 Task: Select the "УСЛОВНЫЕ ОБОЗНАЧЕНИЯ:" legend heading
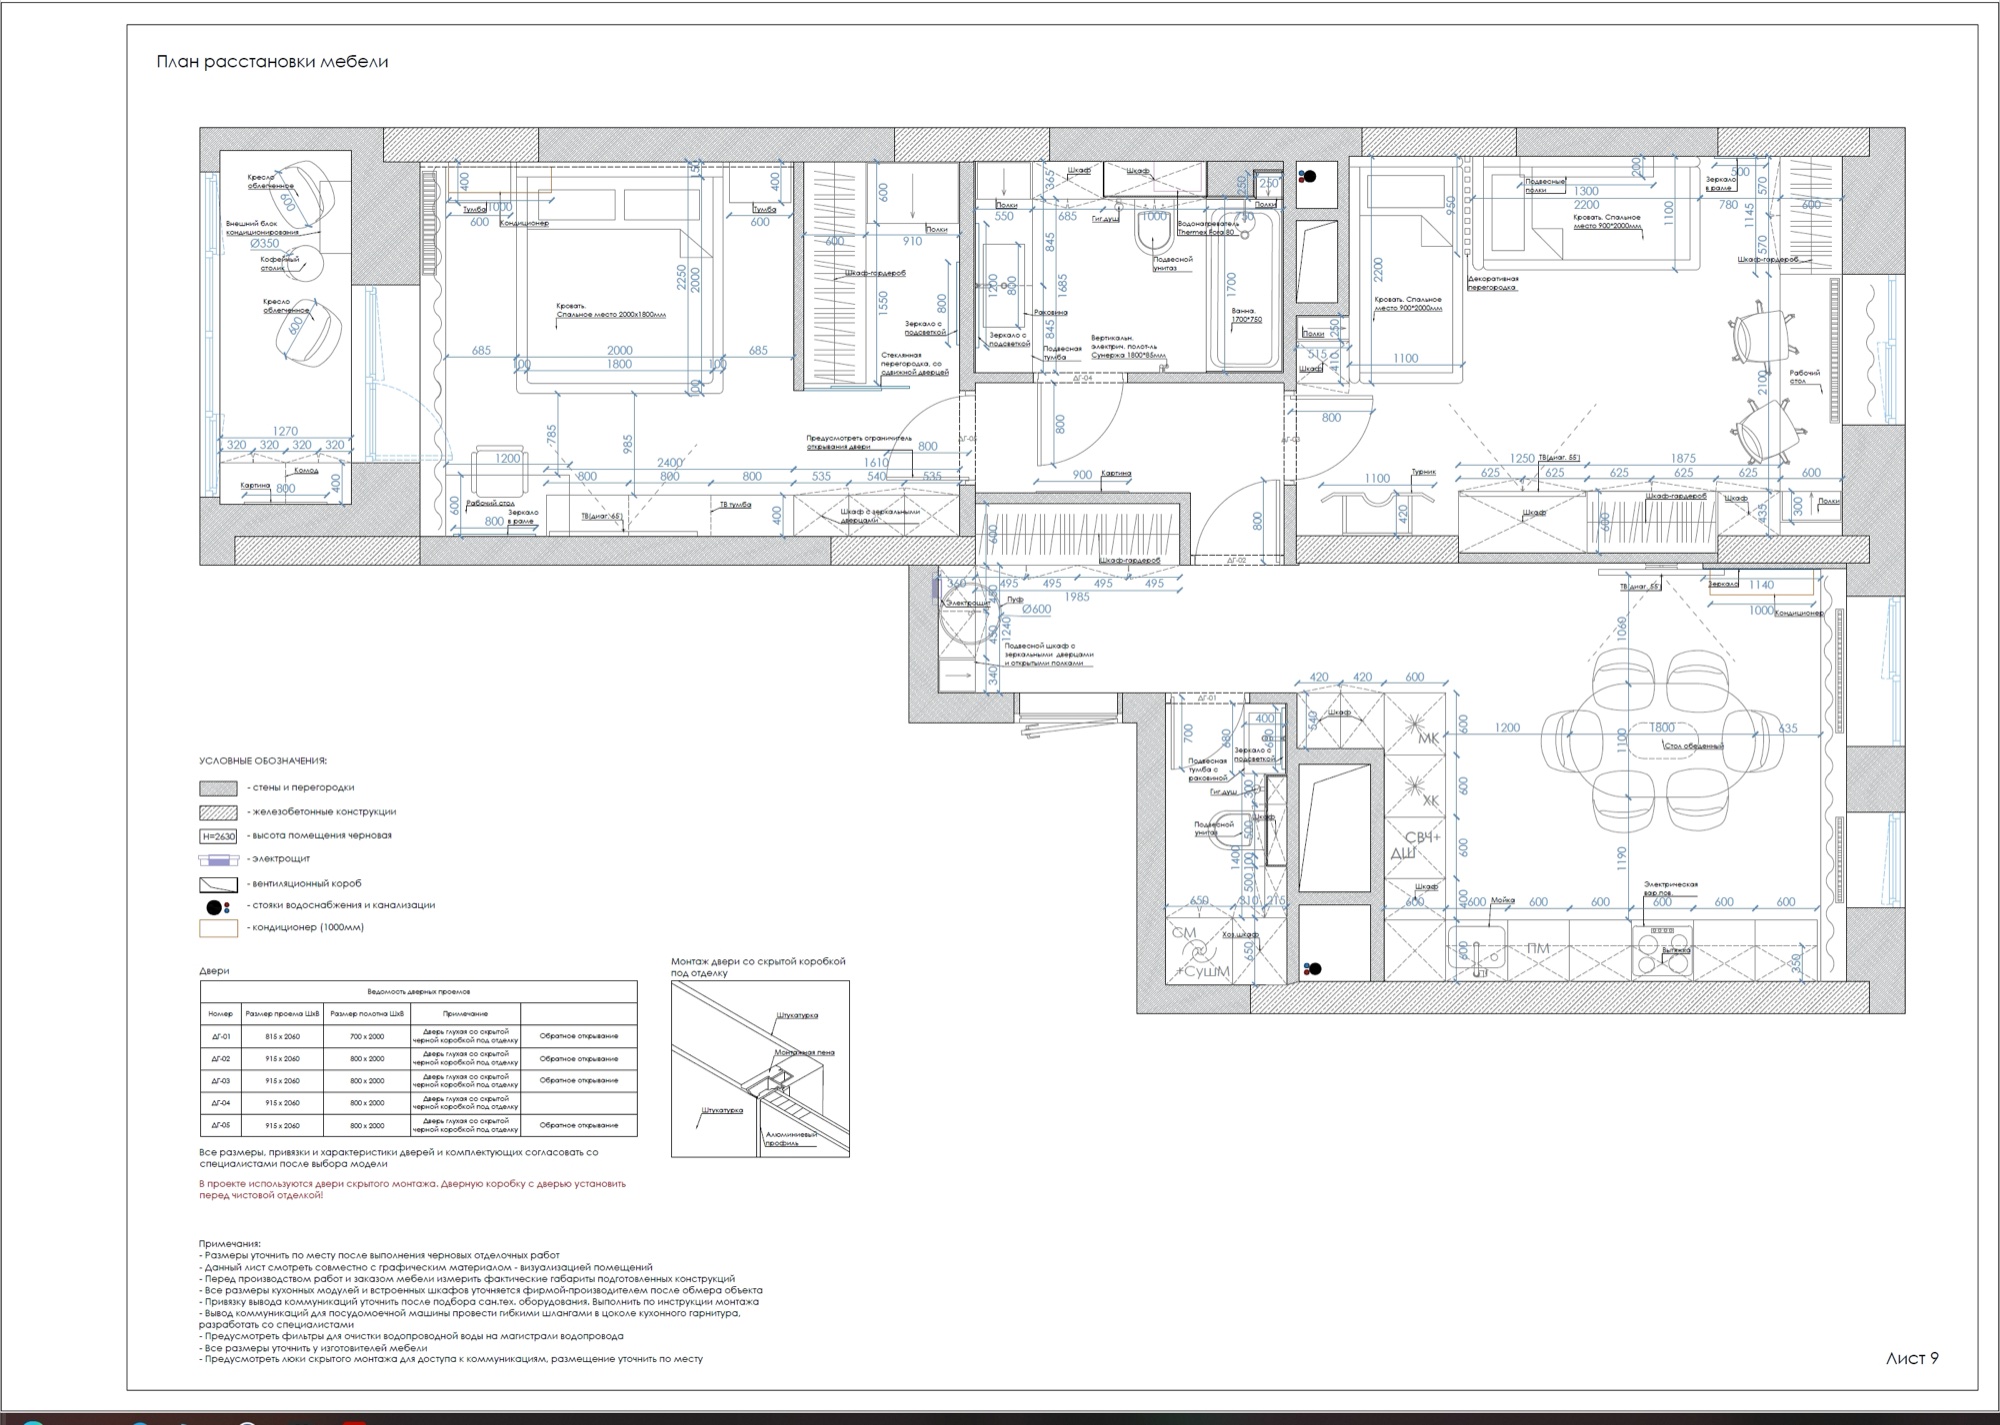tap(263, 761)
